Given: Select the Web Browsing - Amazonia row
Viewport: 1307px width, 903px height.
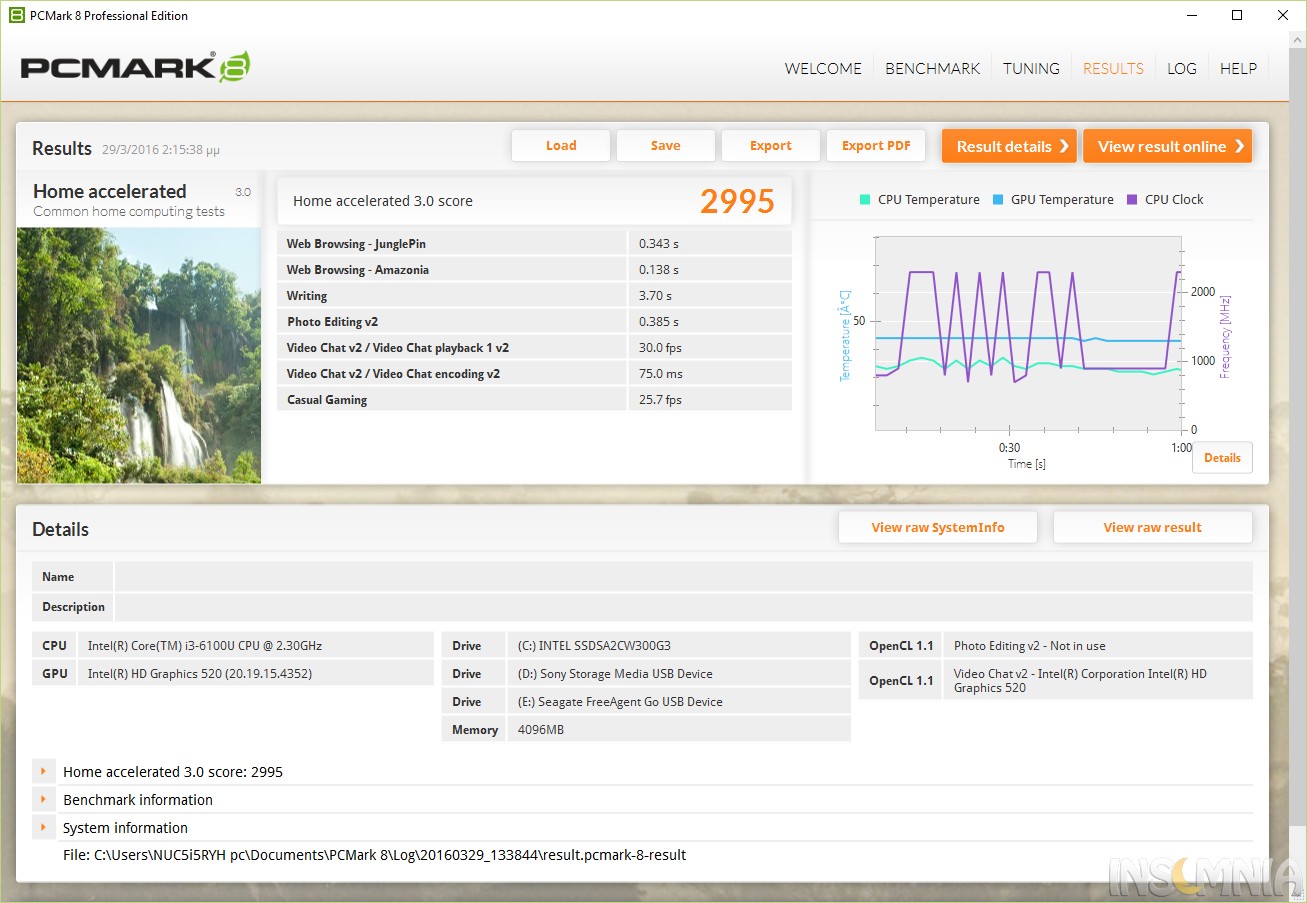Looking at the screenshot, I should [x=534, y=270].
